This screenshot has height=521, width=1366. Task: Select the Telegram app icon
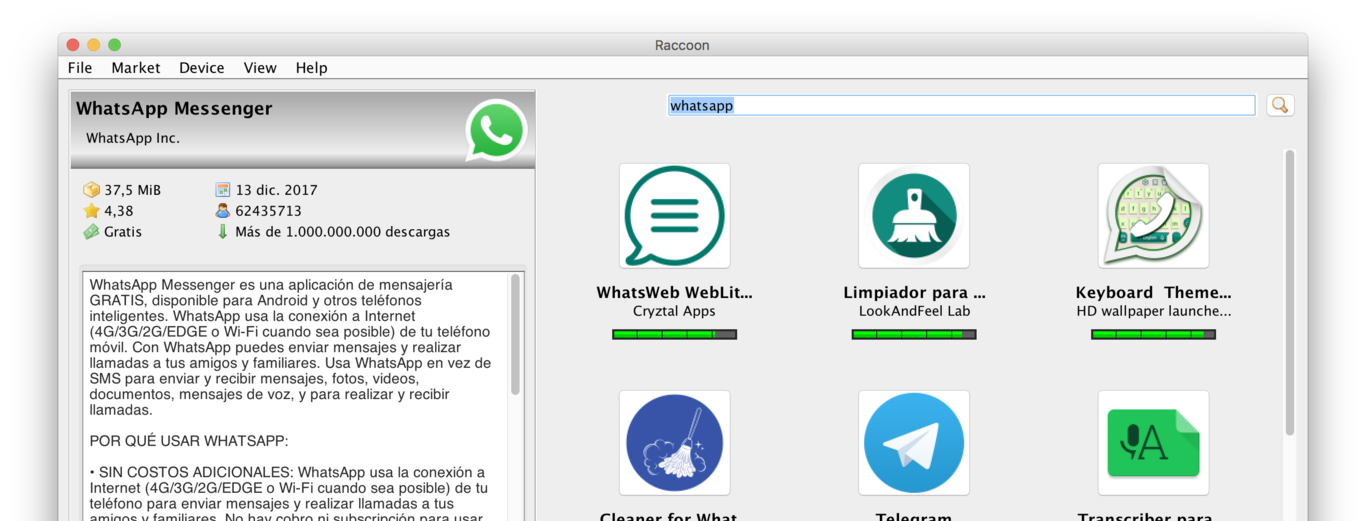tap(914, 443)
